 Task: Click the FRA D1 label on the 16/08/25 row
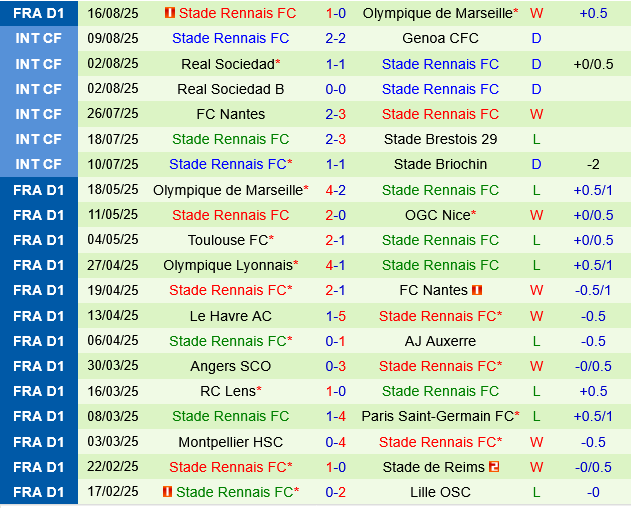38,13
